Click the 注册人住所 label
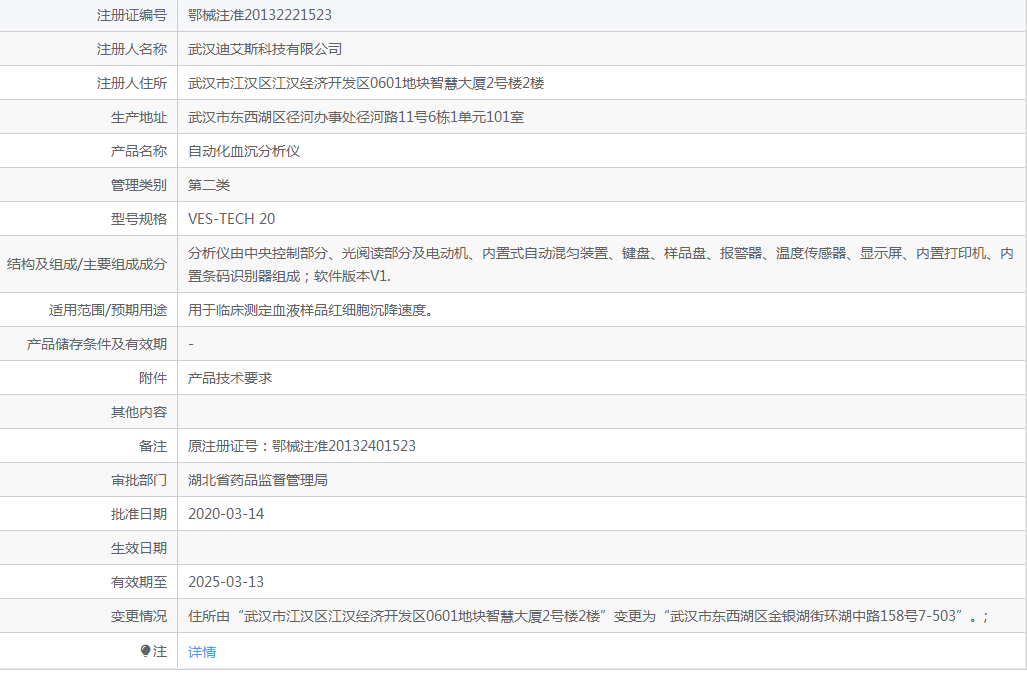 click(132, 83)
